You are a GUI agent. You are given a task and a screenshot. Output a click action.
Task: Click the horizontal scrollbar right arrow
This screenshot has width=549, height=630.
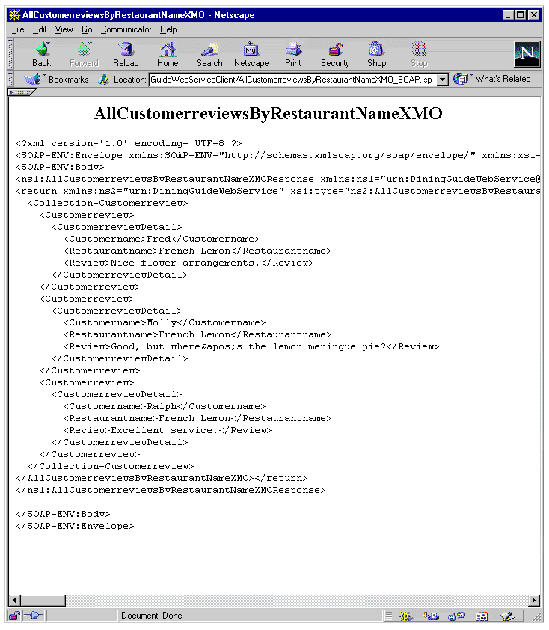pyautogui.click(x=534, y=601)
